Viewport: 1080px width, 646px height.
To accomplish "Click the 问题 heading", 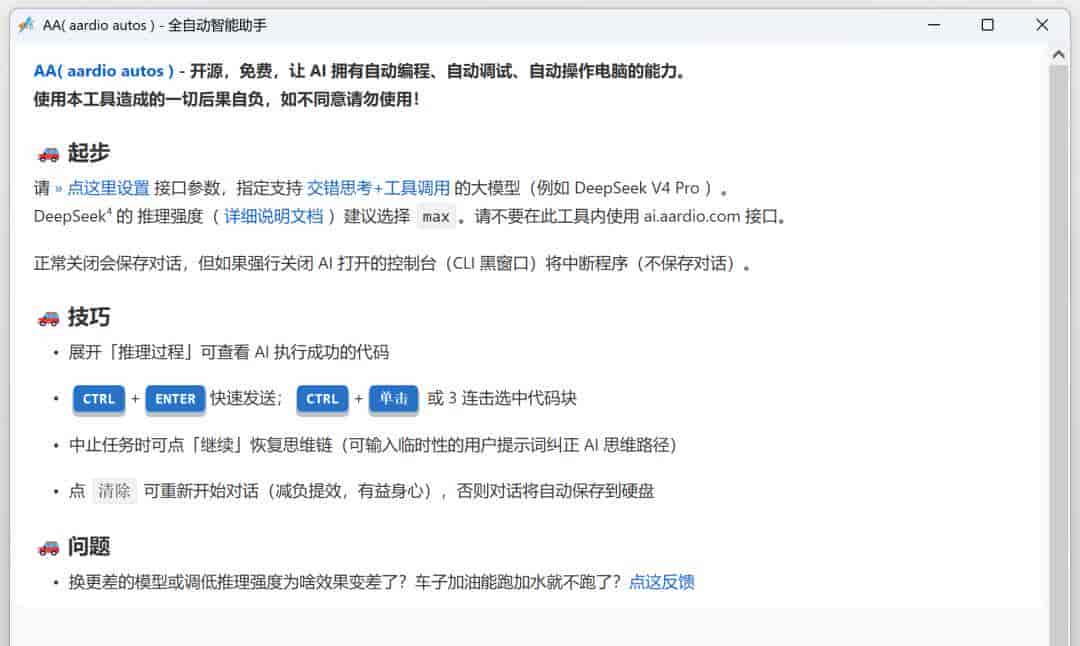I will point(89,547).
